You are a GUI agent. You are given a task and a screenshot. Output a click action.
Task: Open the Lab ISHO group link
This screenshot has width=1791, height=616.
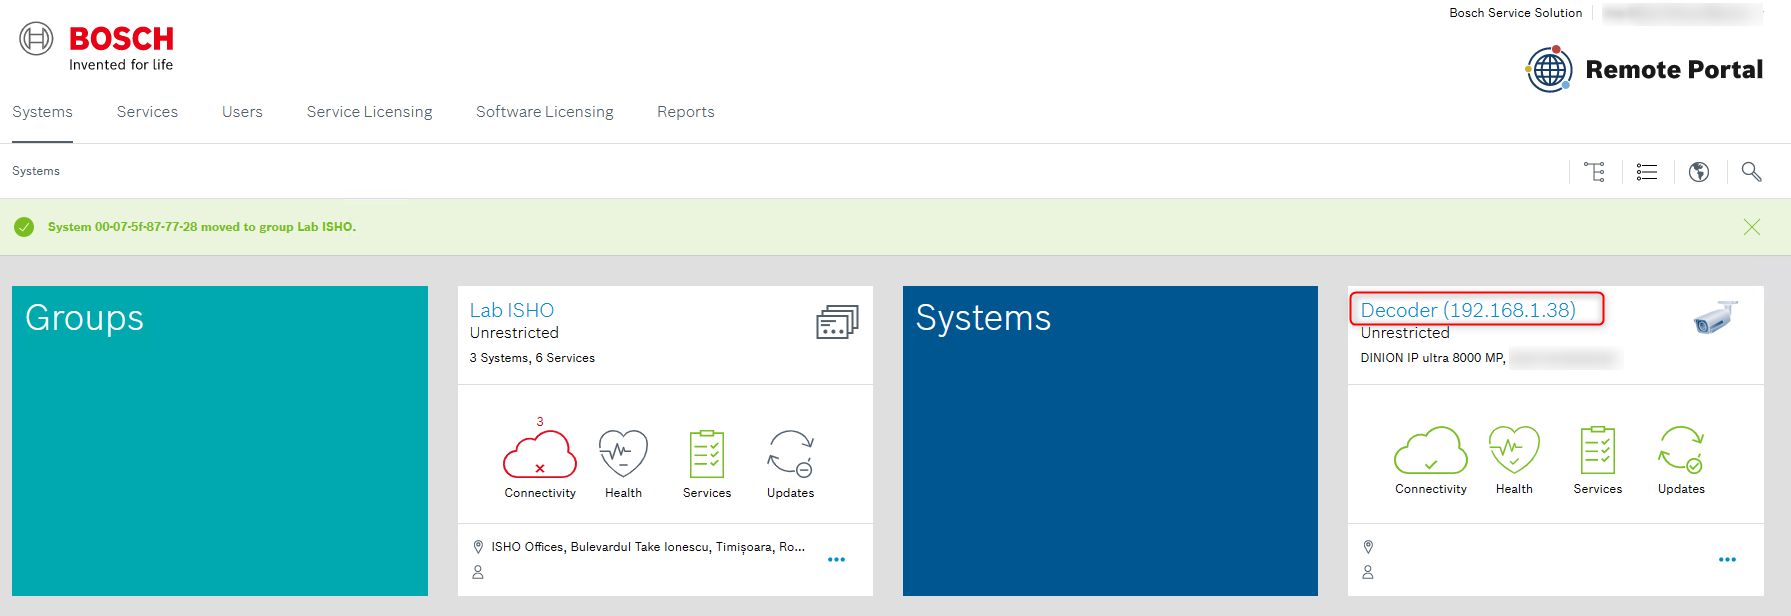(x=512, y=310)
